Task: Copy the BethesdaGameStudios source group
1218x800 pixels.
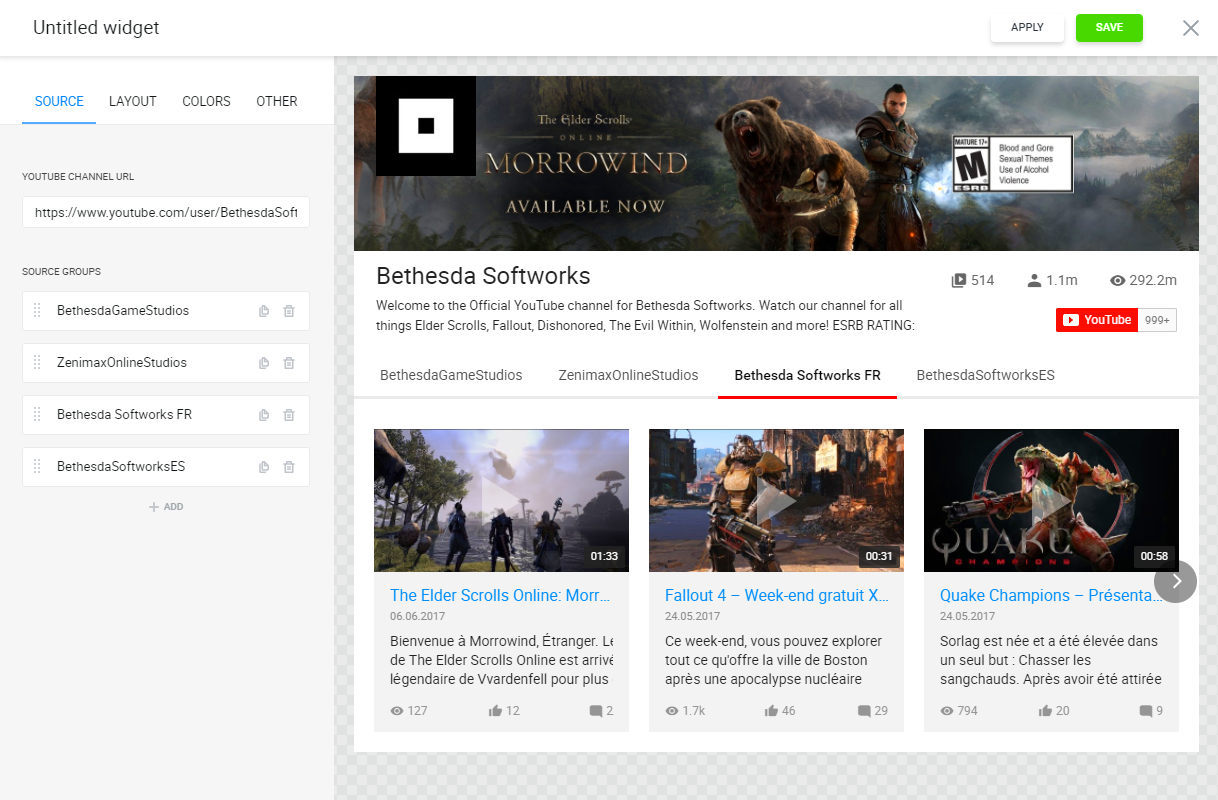Action: tap(264, 311)
